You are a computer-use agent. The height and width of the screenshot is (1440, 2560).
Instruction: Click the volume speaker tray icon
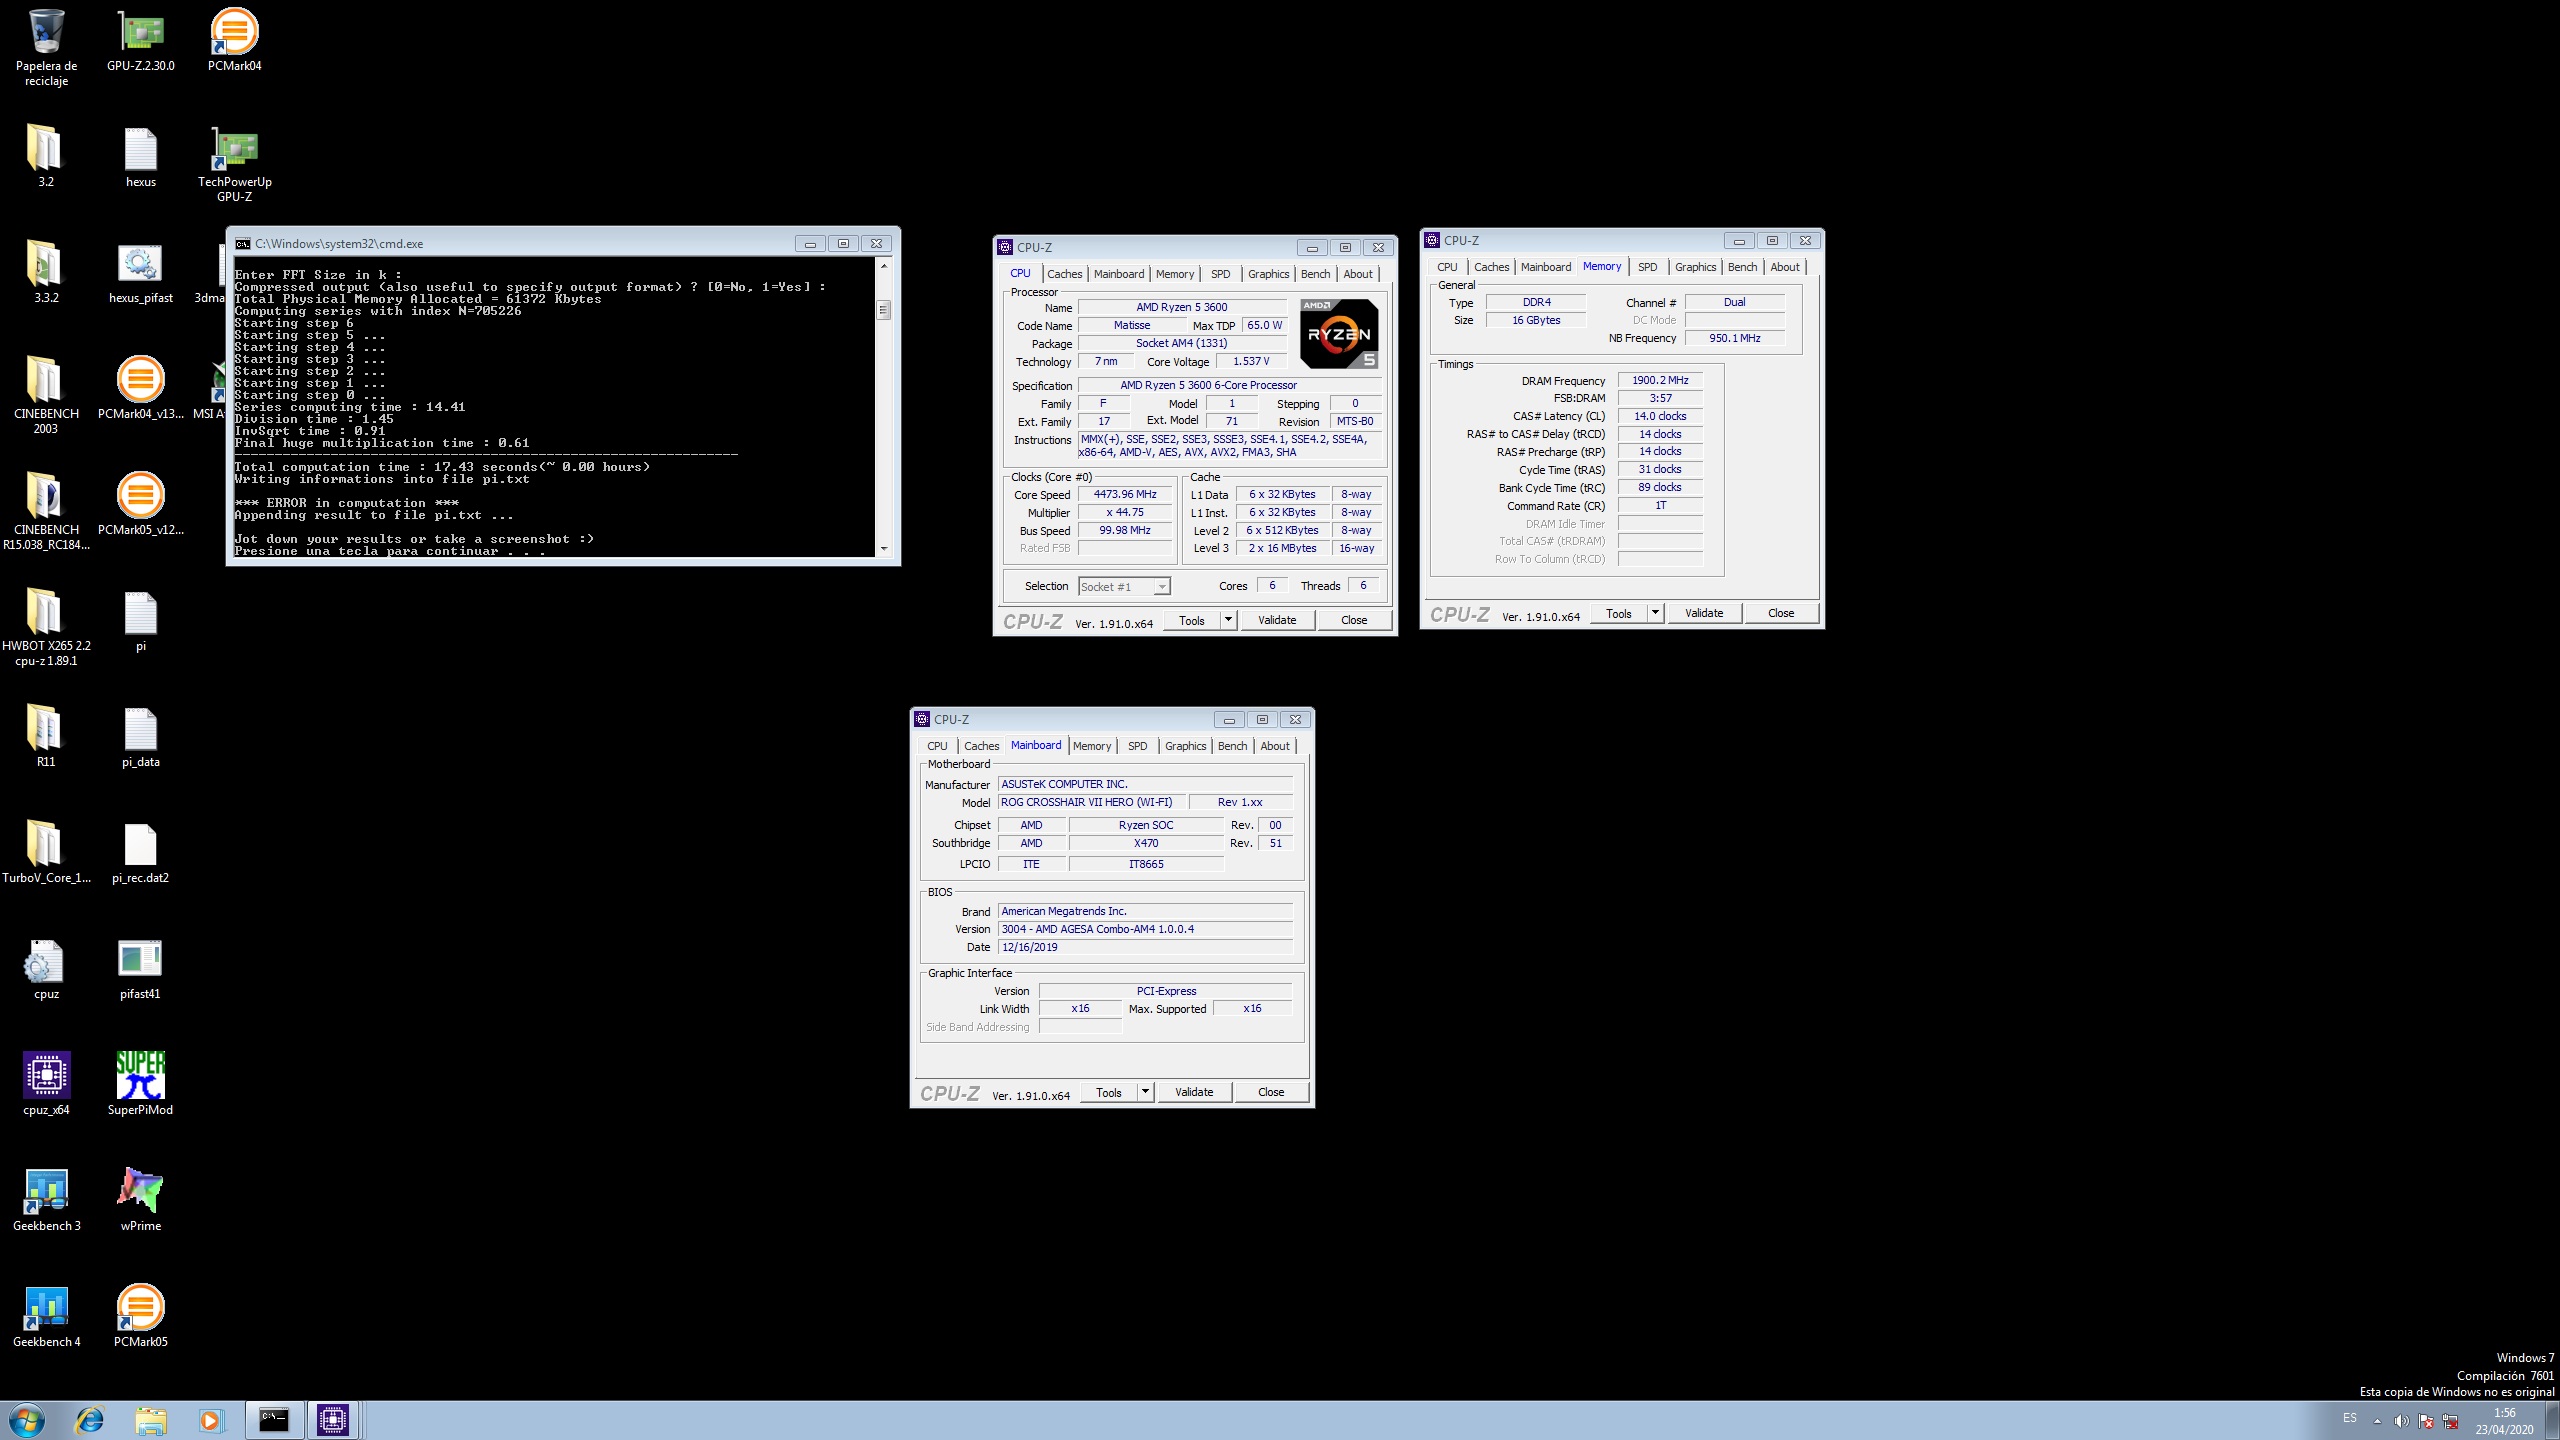point(2402,1421)
